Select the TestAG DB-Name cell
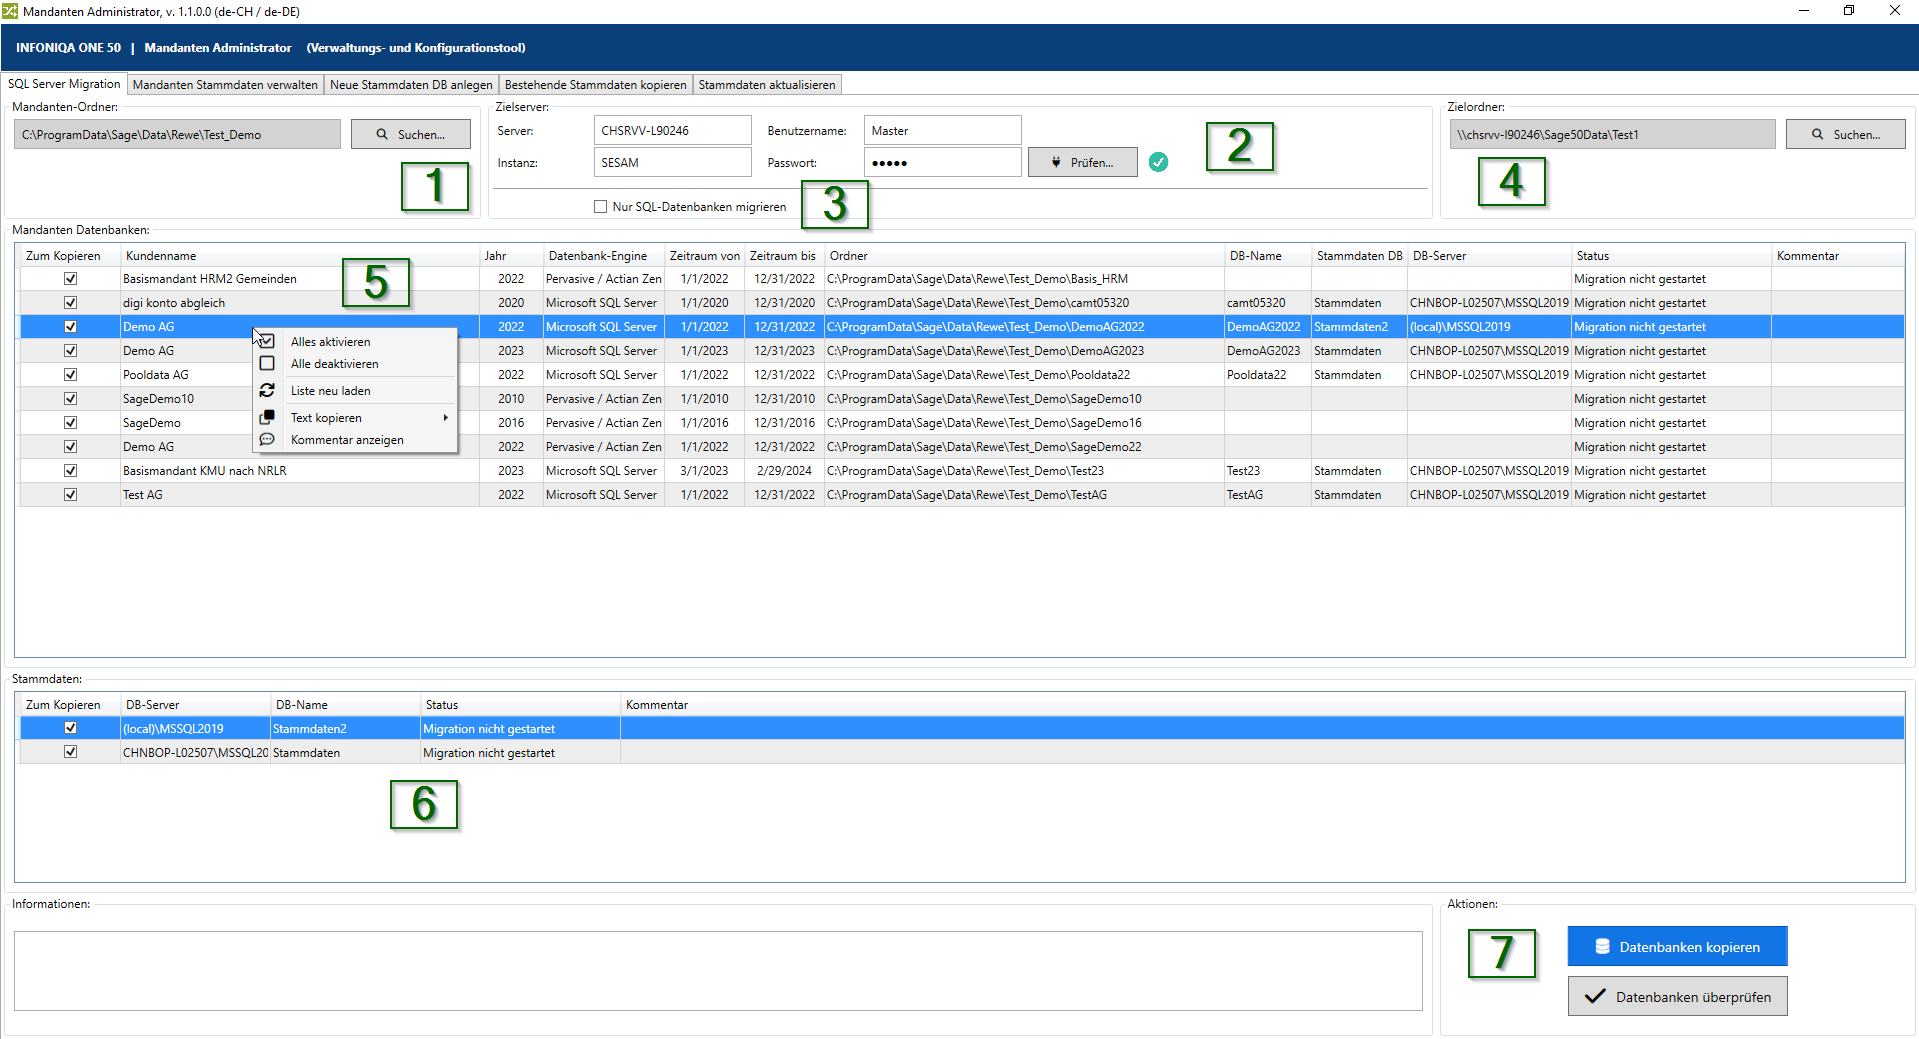 click(1267, 495)
